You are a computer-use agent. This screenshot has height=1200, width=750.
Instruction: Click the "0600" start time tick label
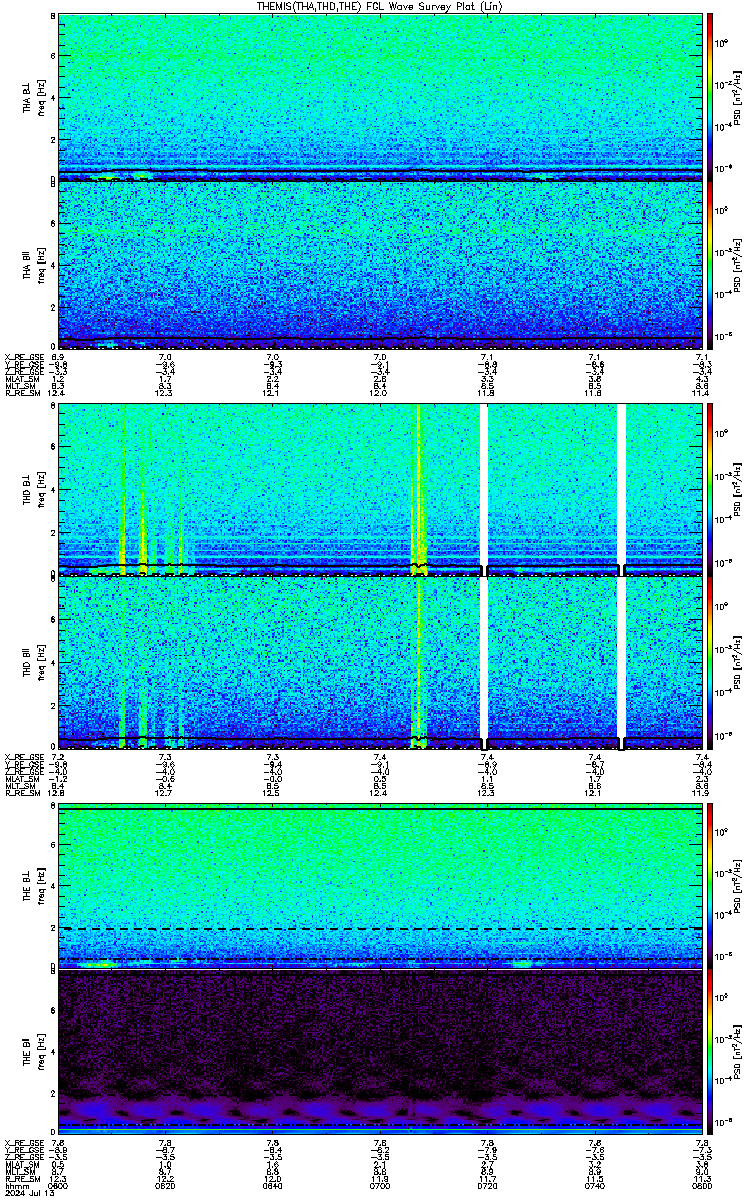pos(59,1186)
